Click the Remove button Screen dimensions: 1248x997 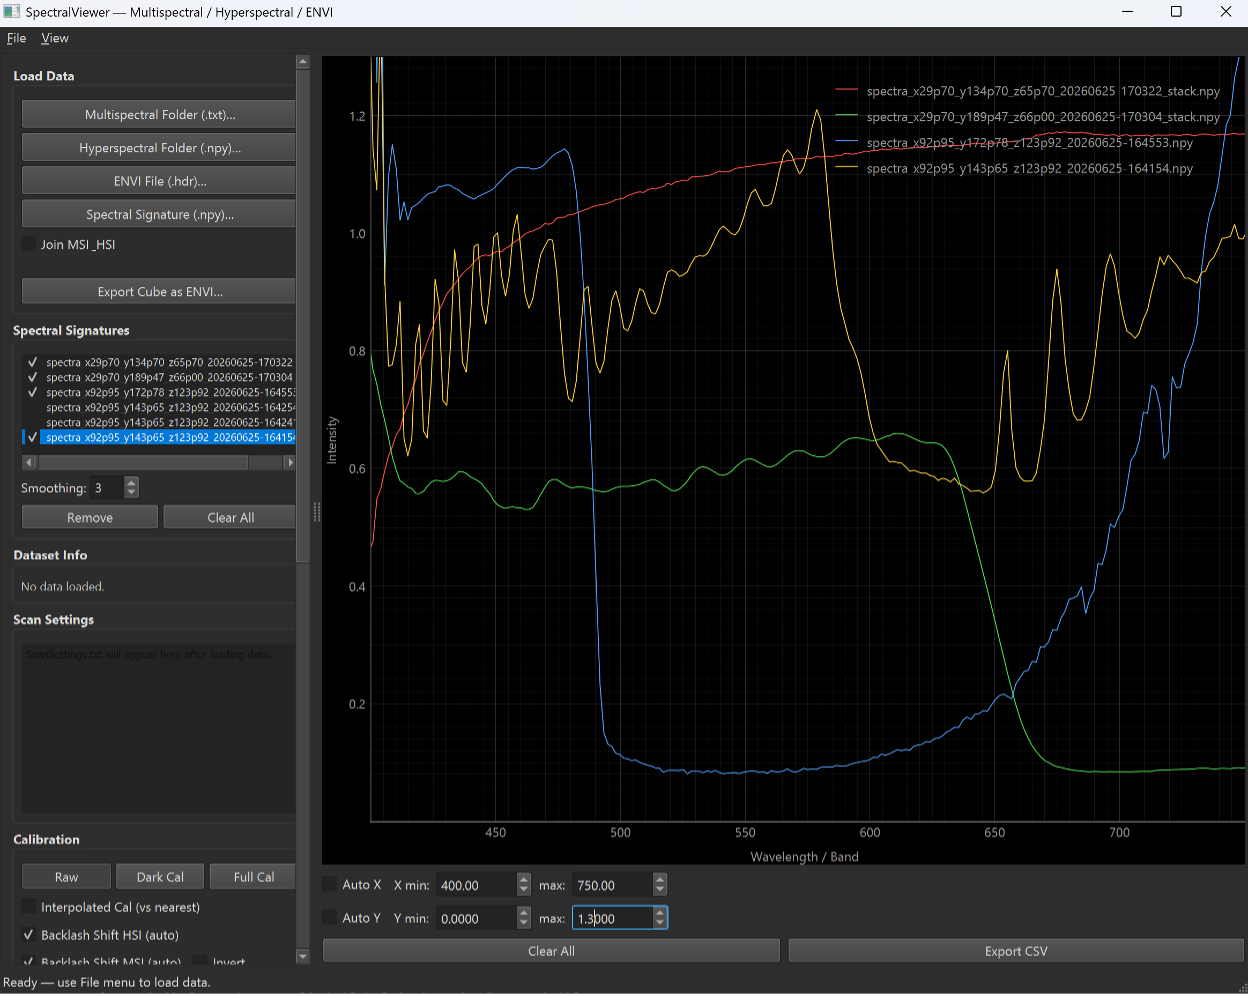pyautogui.click(x=90, y=517)
